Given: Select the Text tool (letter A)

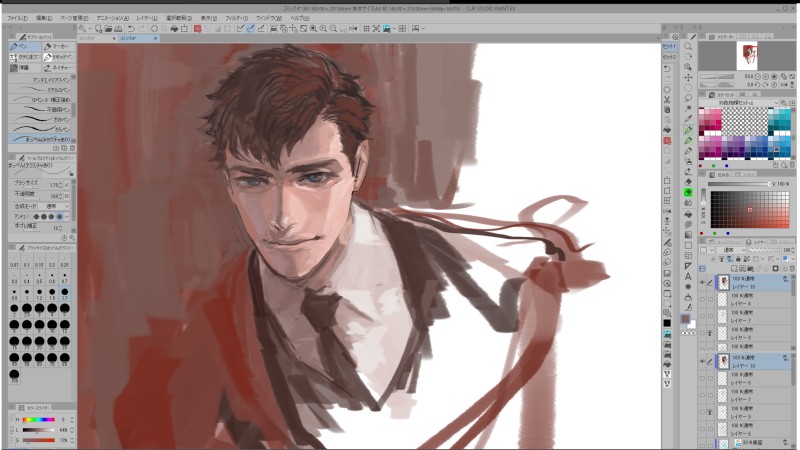Looking at the screenshot, I should click(688, 276).
